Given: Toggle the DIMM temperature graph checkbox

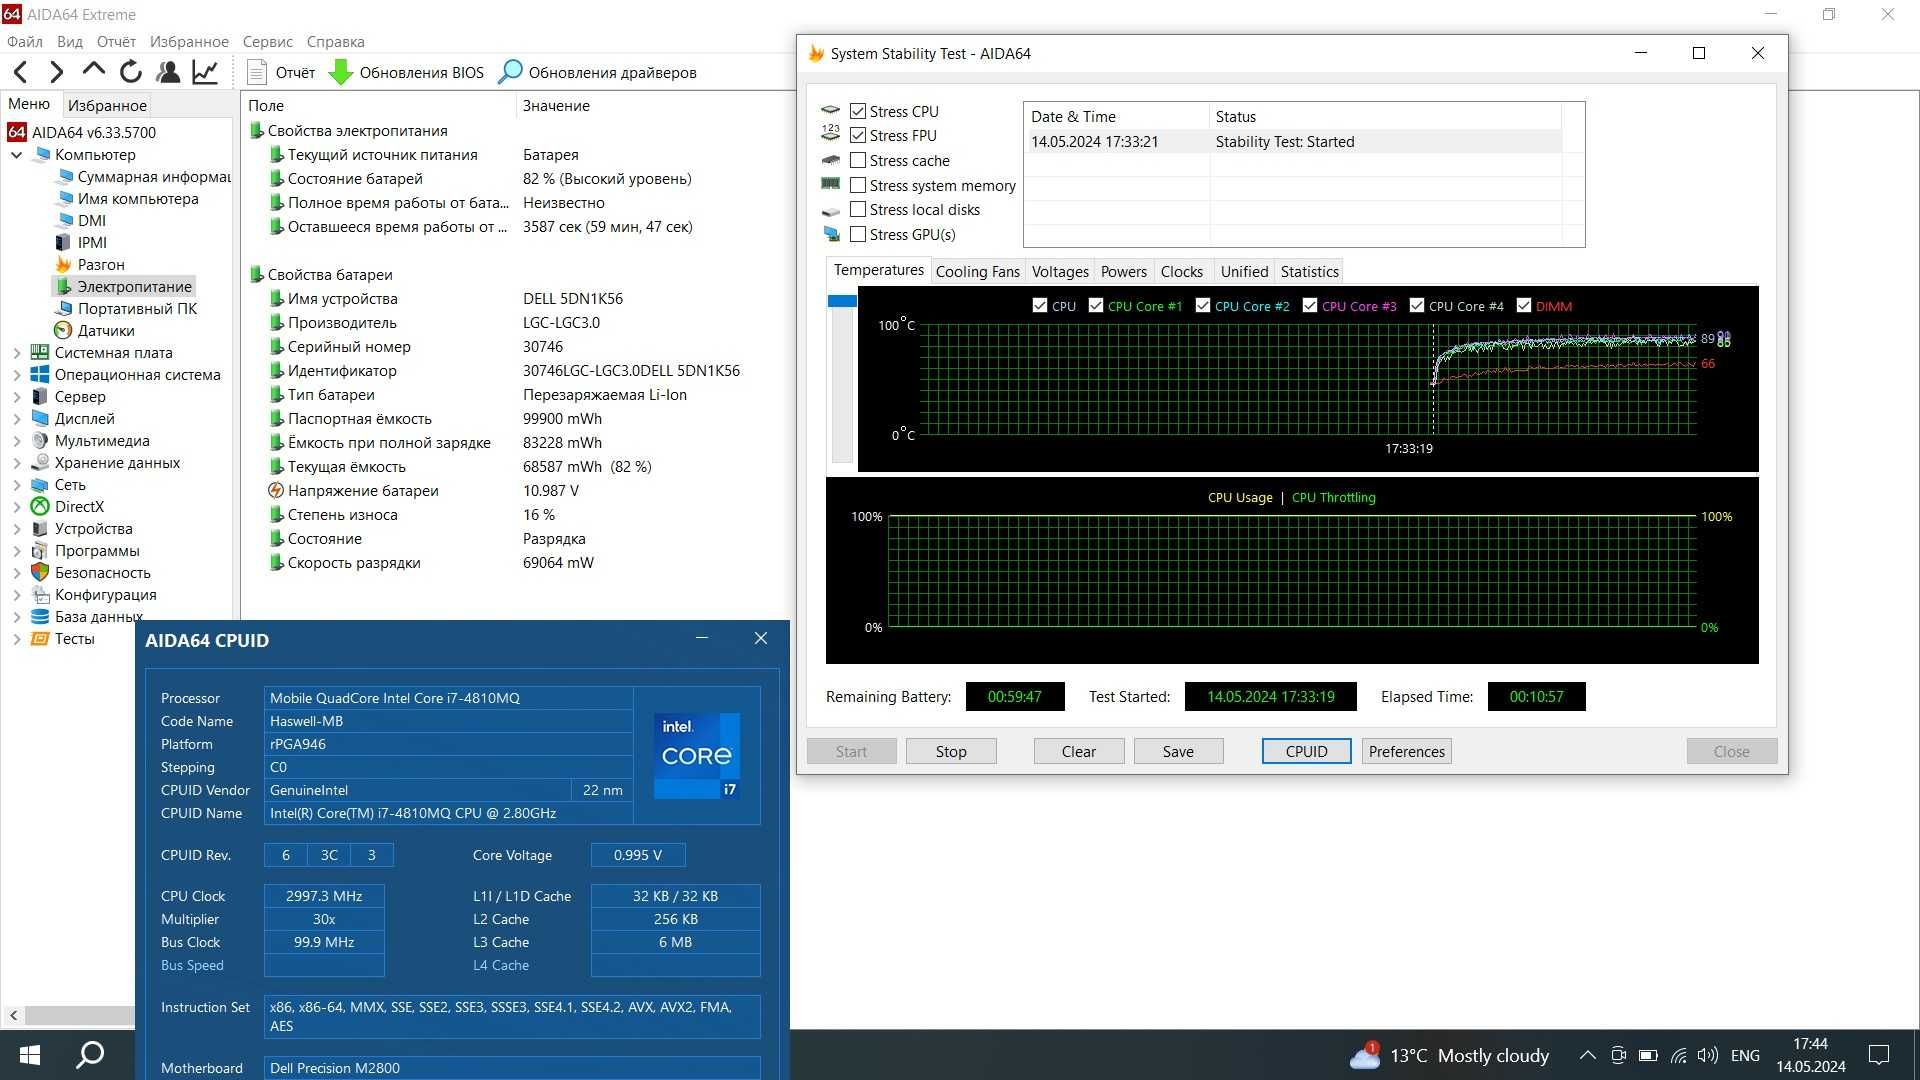Looking at the screenshot, I should tap(1524, 305).
